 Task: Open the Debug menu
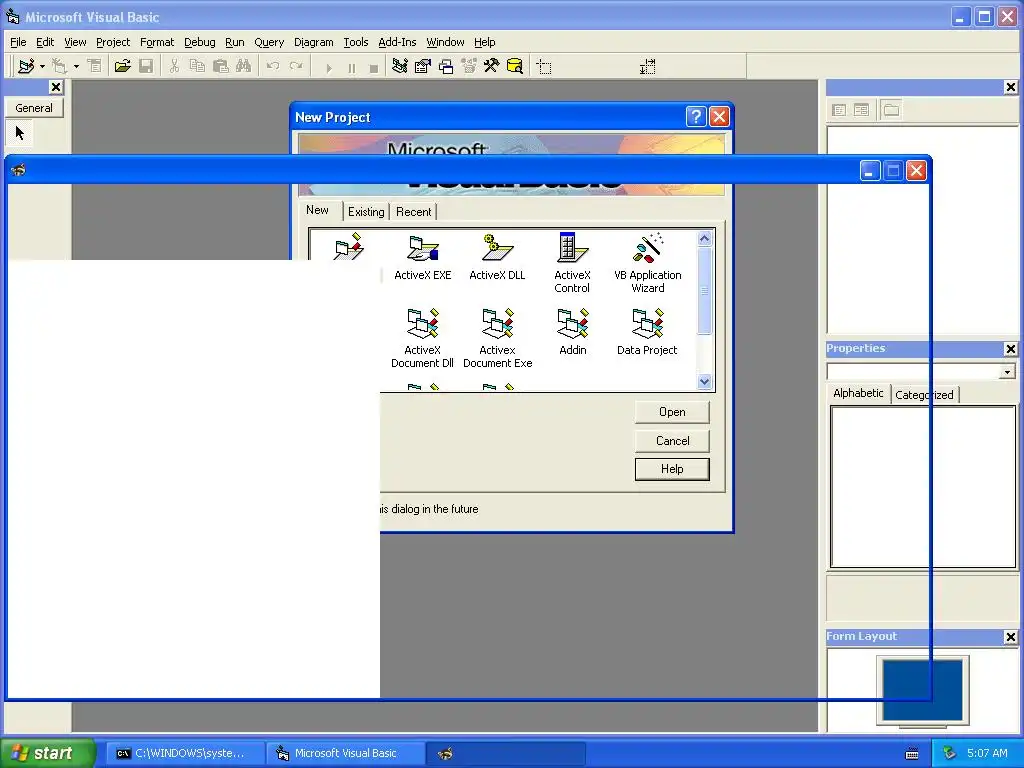pos(199,42)
